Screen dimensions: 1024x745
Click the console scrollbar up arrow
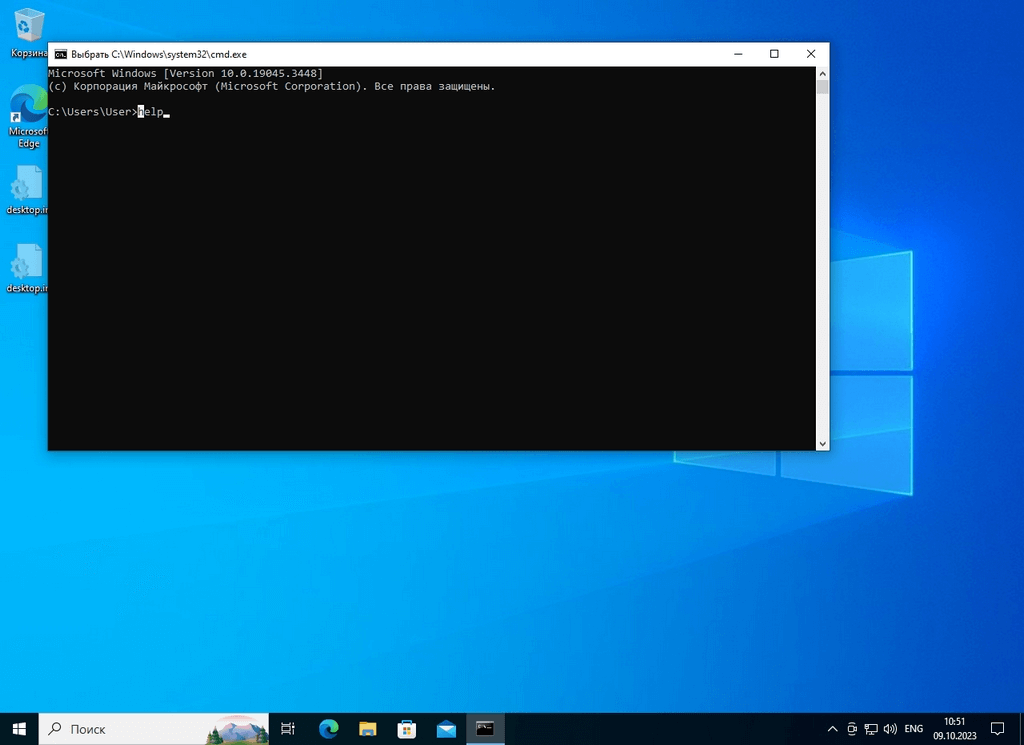[823, 73]
